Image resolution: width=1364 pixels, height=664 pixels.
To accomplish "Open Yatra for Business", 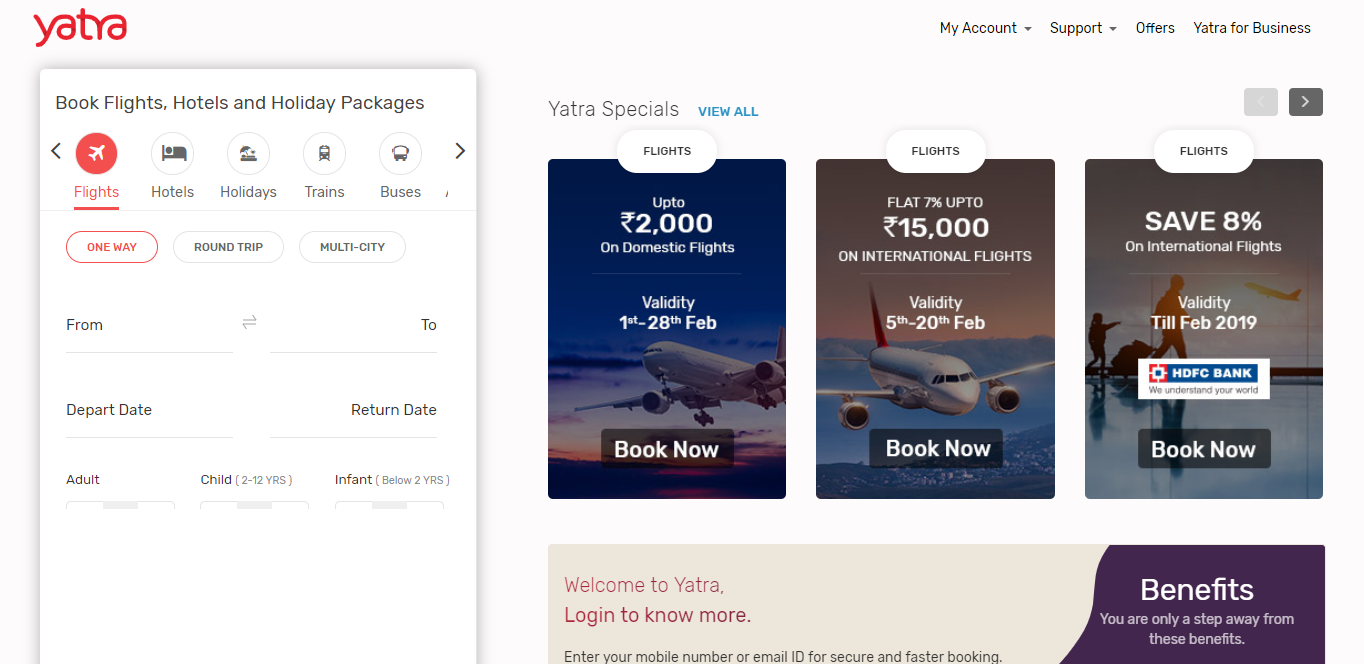I will coord(1252,28).
